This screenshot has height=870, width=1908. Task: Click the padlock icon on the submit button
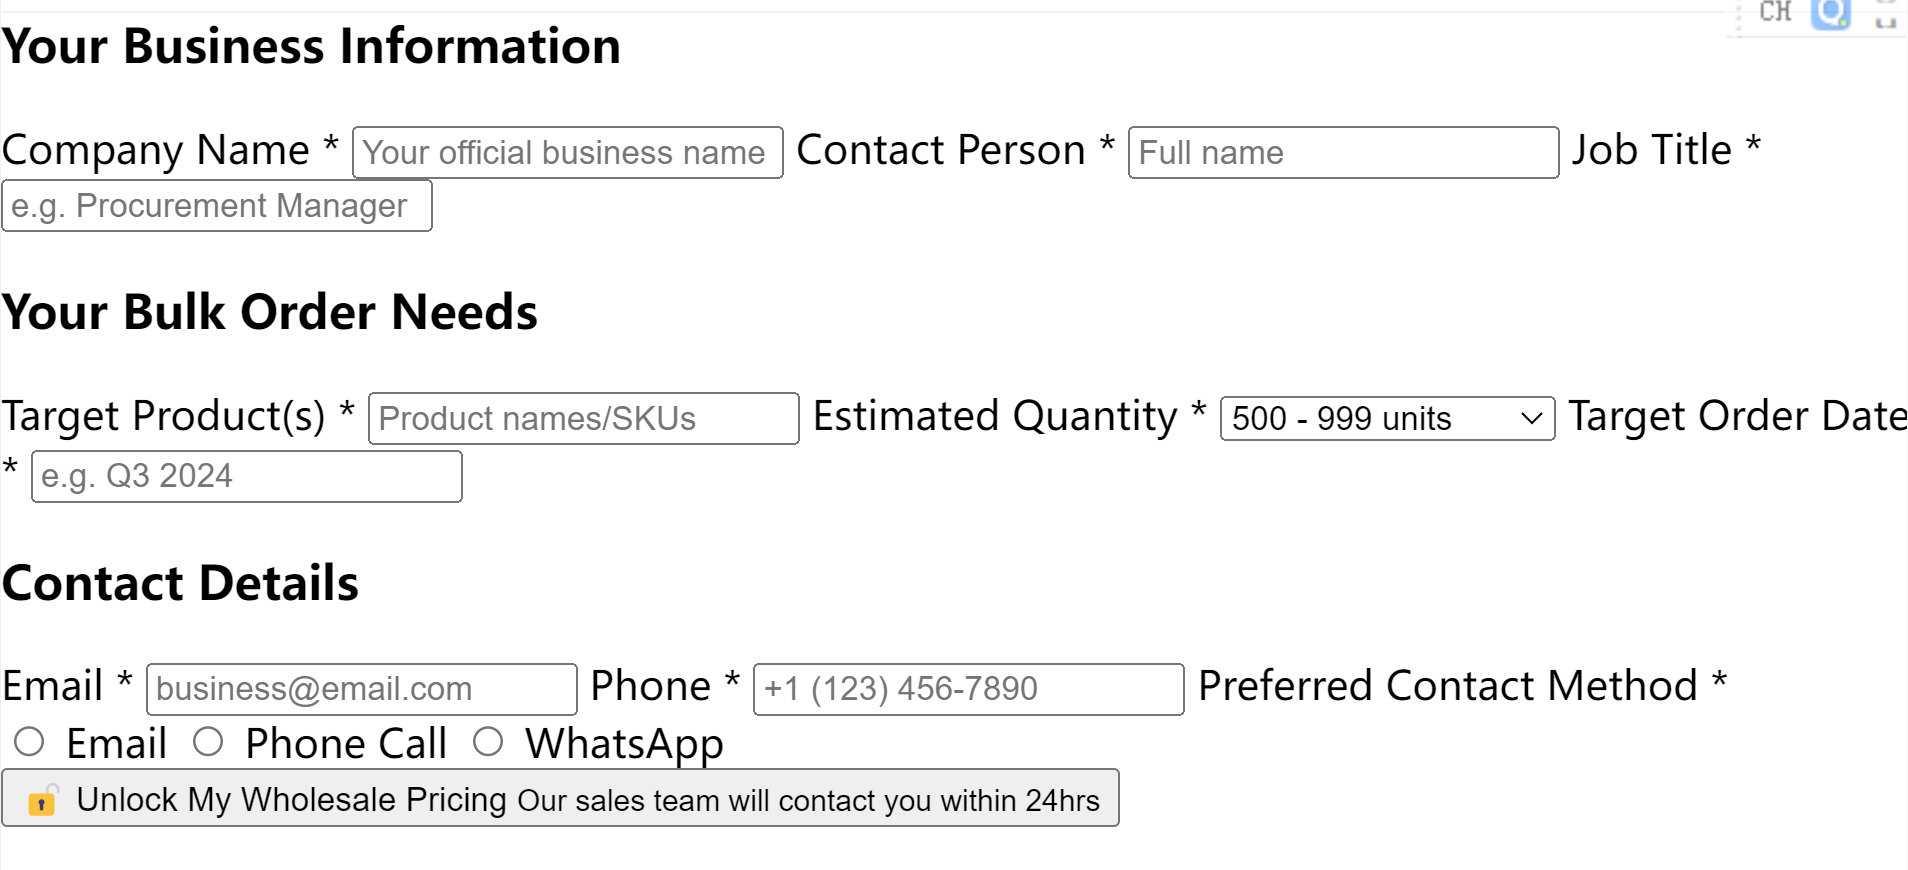(42, 800)
